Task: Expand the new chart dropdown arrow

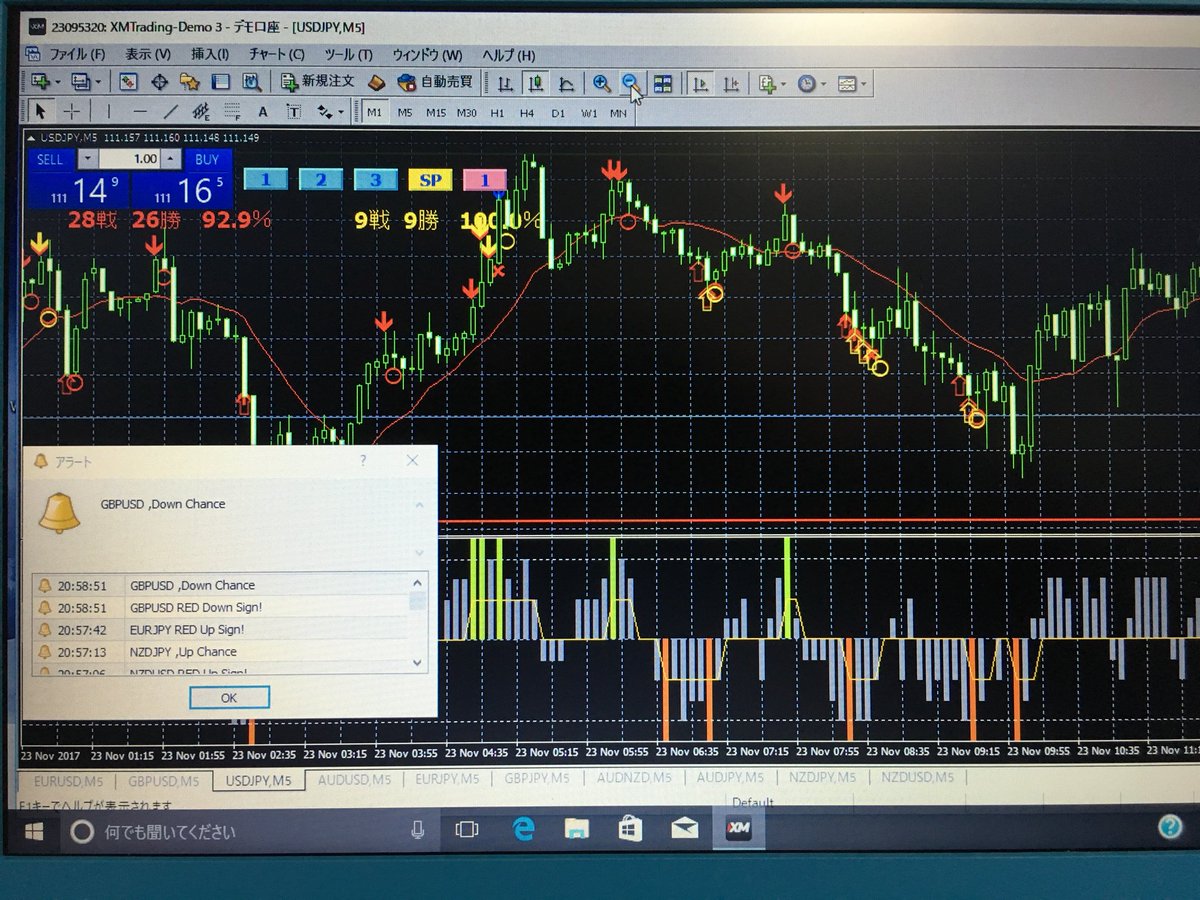Action: 58,82
